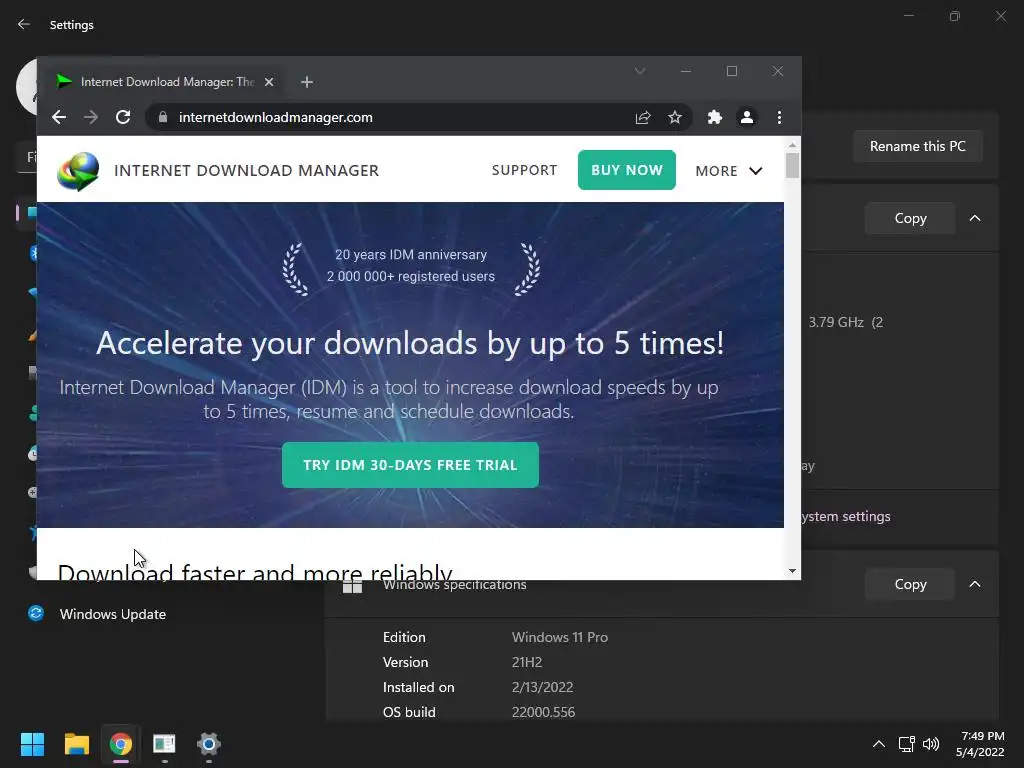Screen dimensions: 1024x768
Task: Open File Explorer from taskbar
Action: (x=76, y=744)
